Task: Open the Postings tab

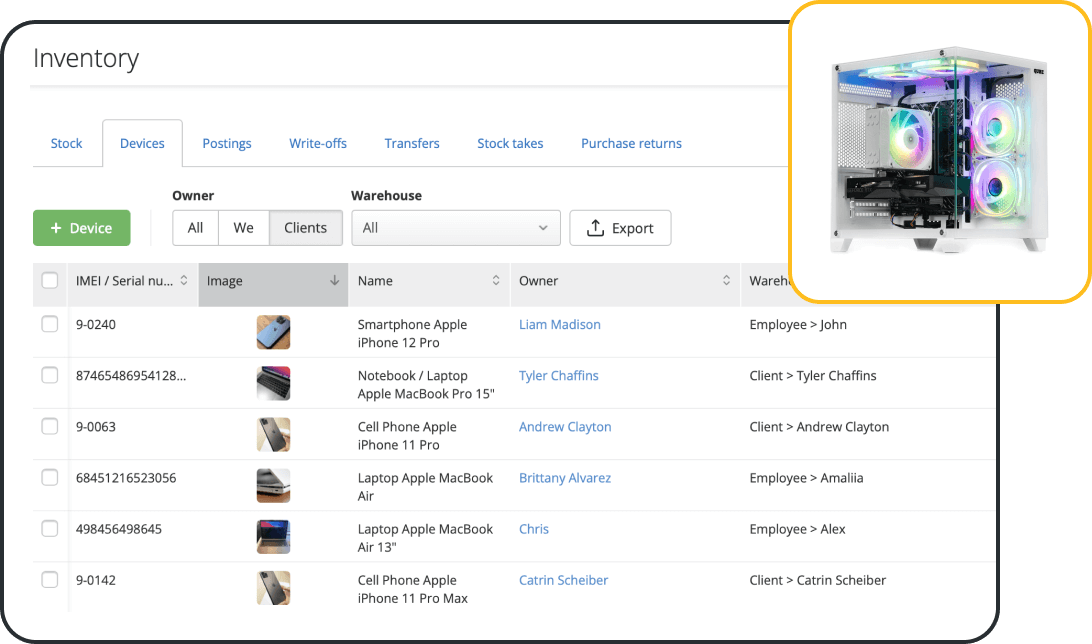Action: (226, 143)
